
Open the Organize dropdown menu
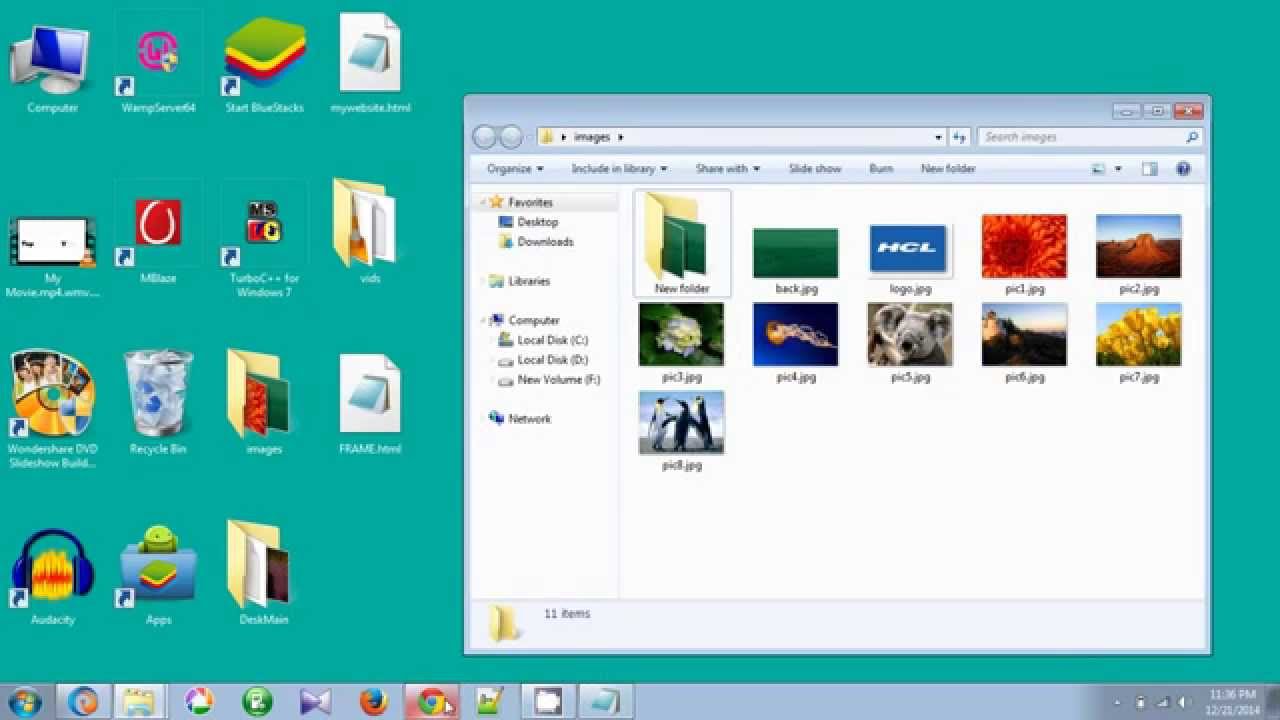(515, 169)
